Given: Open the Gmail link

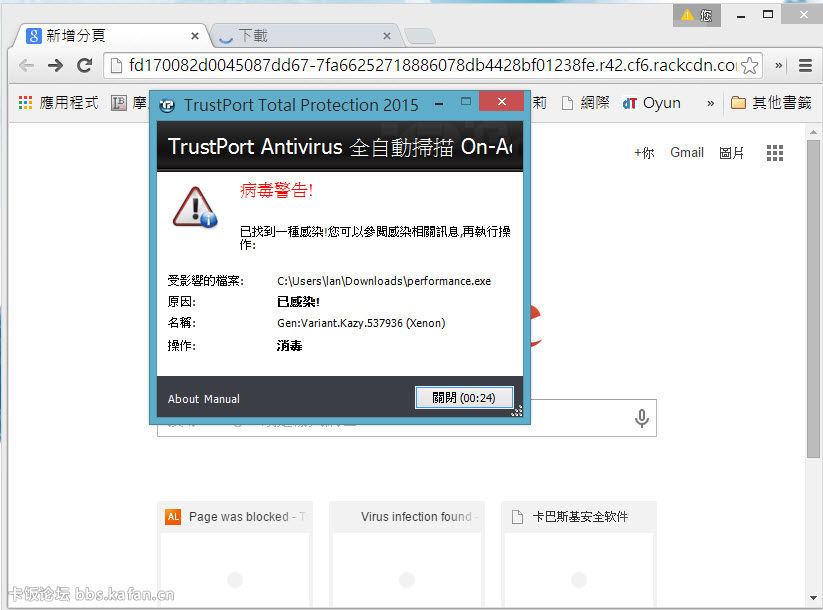Looking at the screenshot, I should (687, 153).
